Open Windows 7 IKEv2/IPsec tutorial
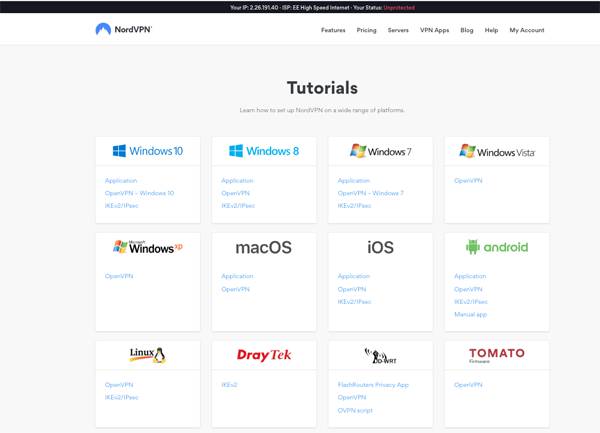This screenshot has height=433, width=600. coord(354,206)
